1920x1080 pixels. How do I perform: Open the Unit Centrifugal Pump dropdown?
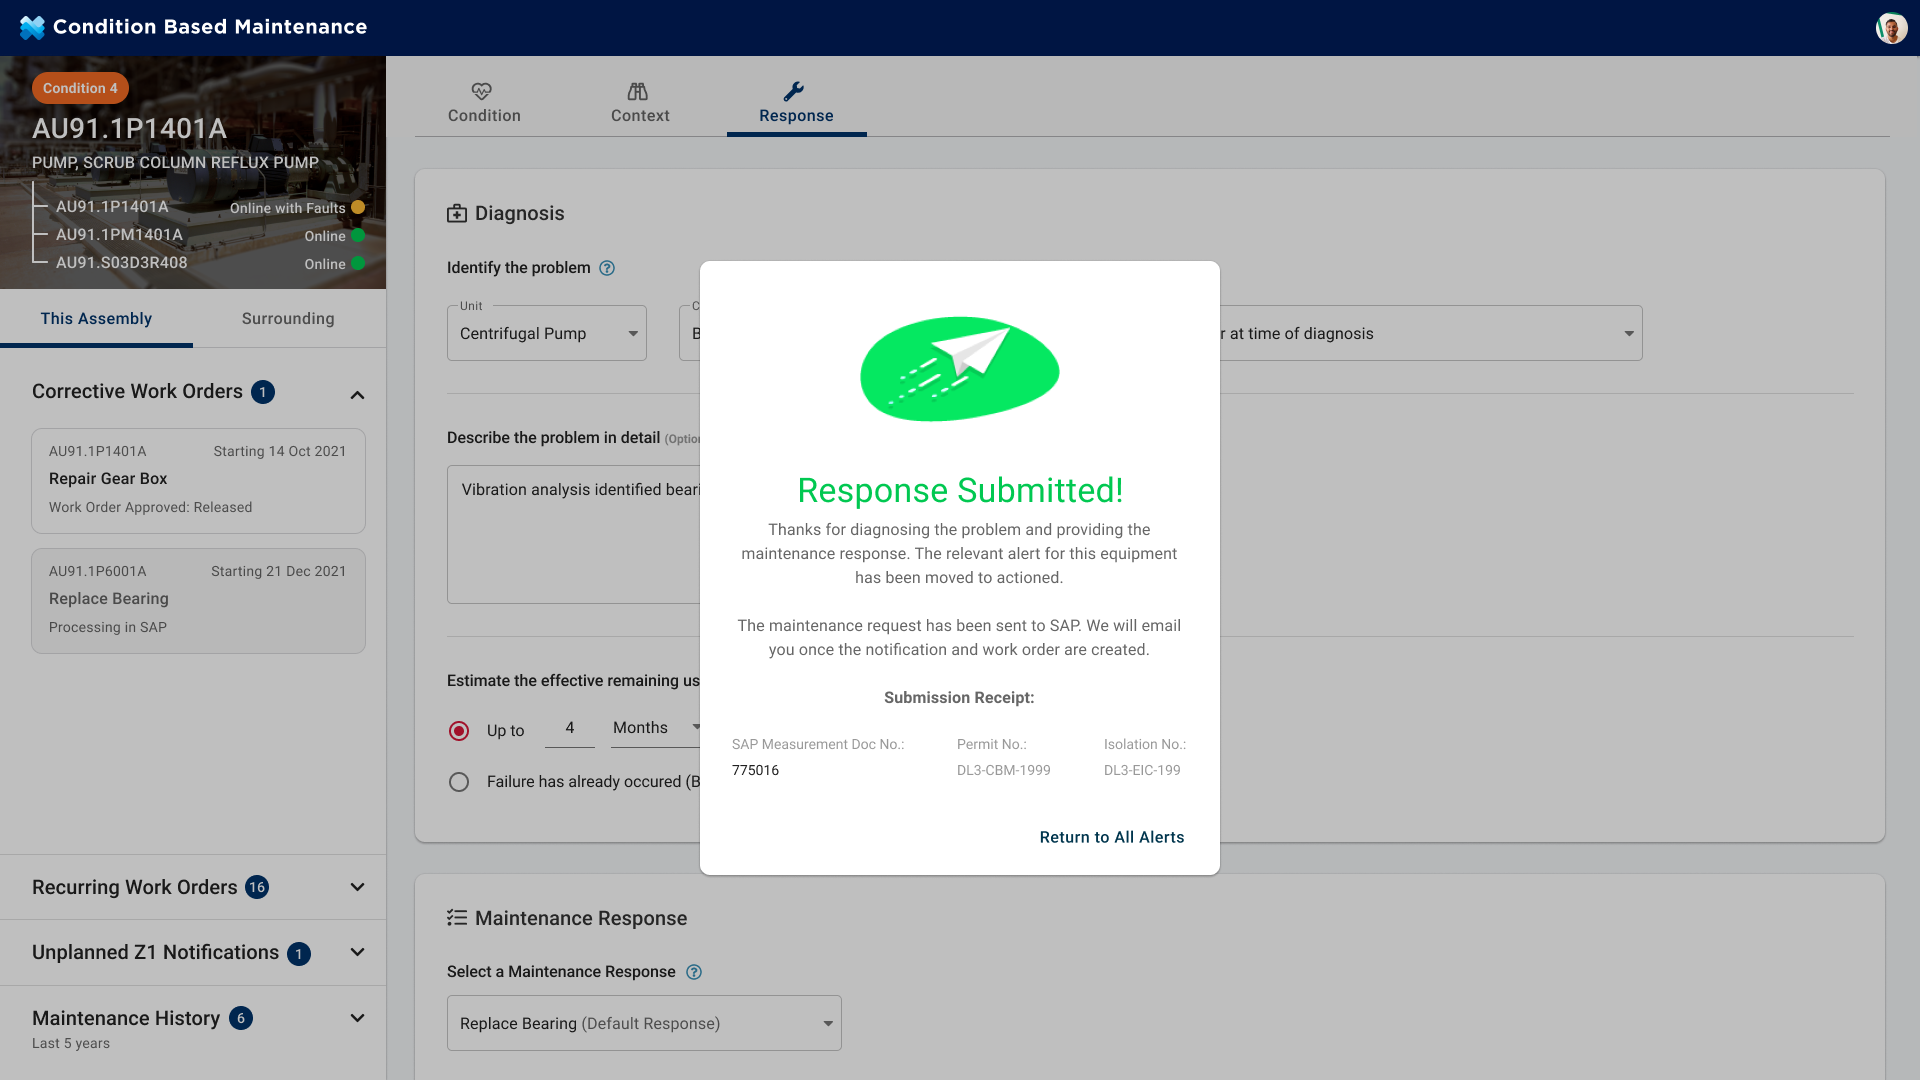(546, 333)
